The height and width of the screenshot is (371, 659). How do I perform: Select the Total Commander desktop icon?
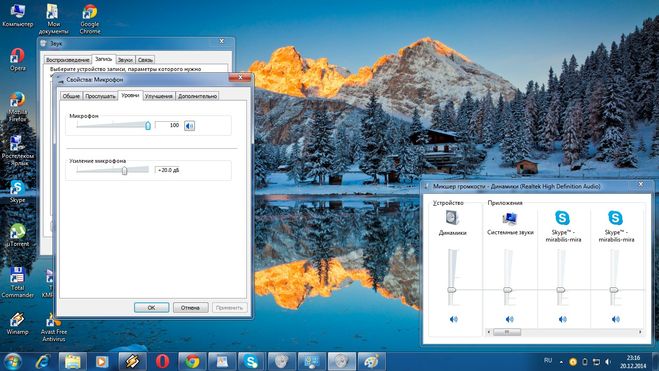click(17, 283)
